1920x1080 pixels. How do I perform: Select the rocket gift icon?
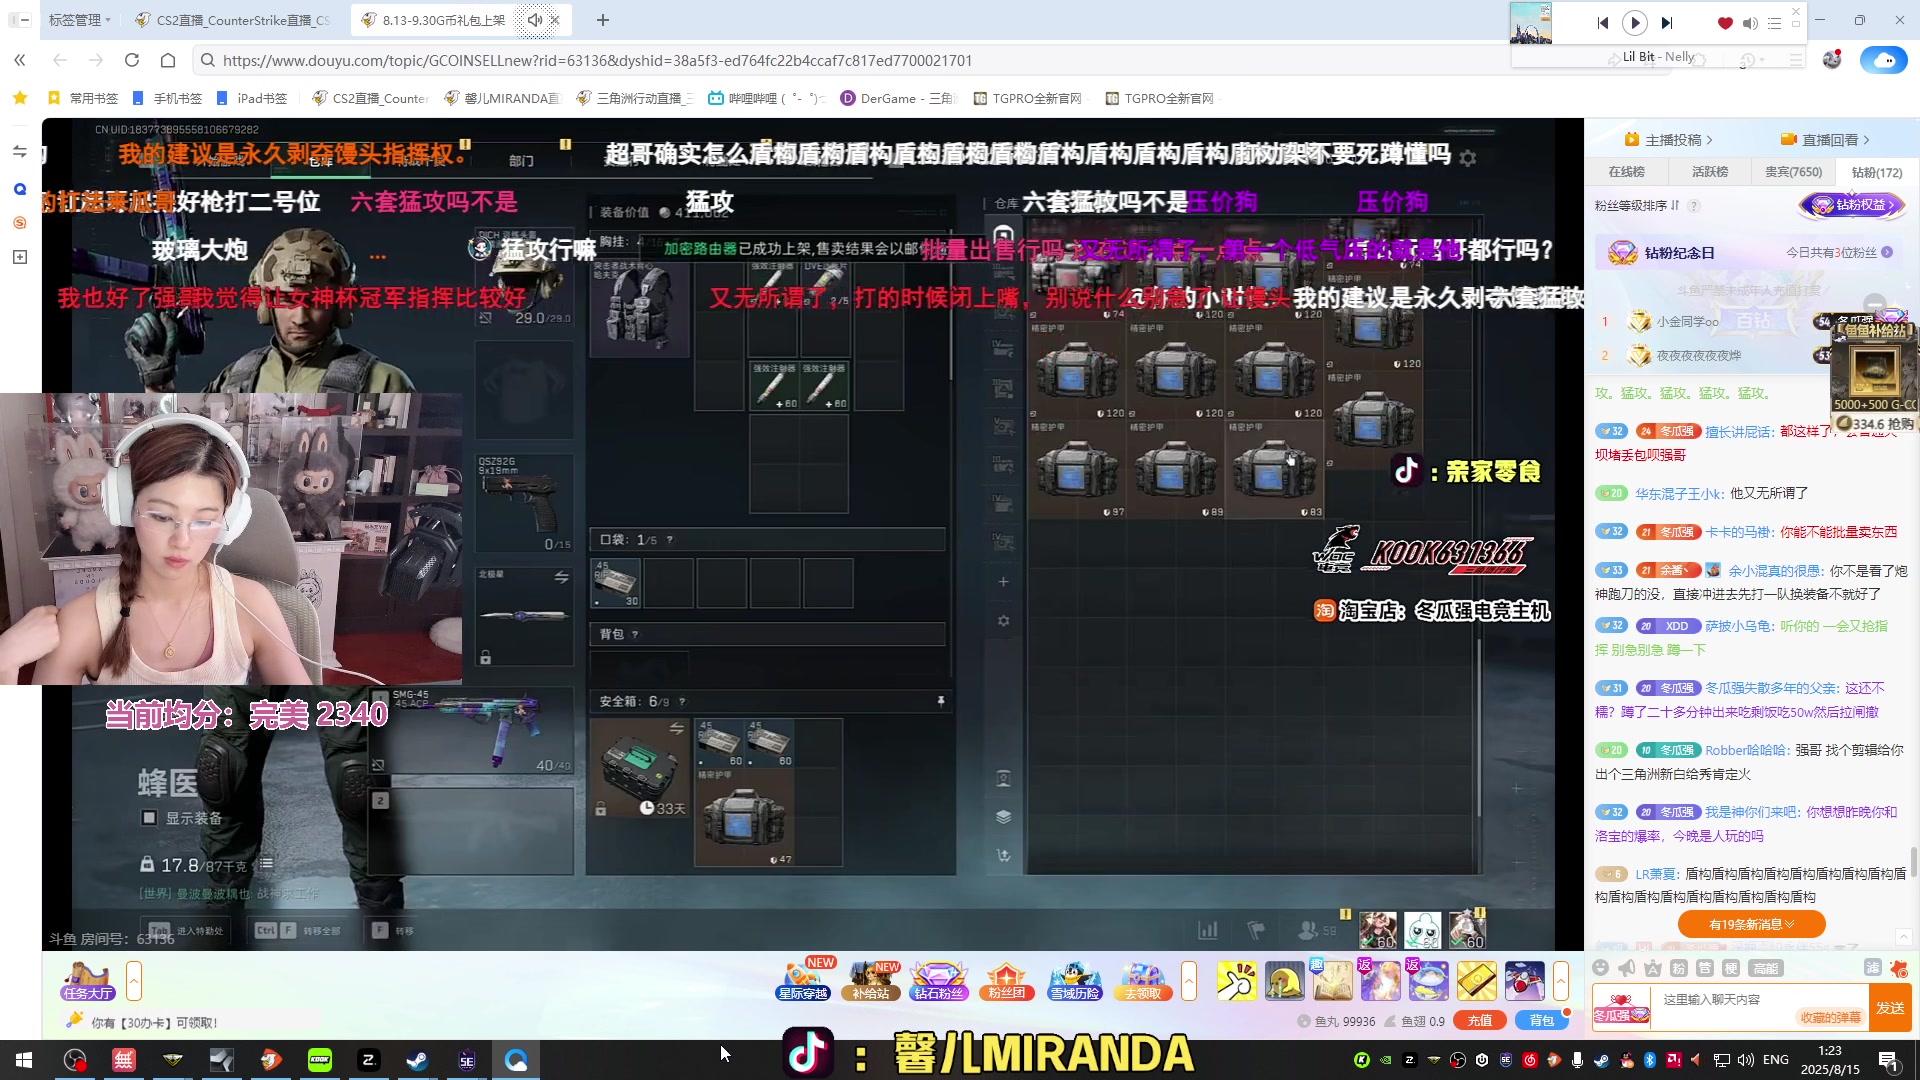tap(1525, 981)
